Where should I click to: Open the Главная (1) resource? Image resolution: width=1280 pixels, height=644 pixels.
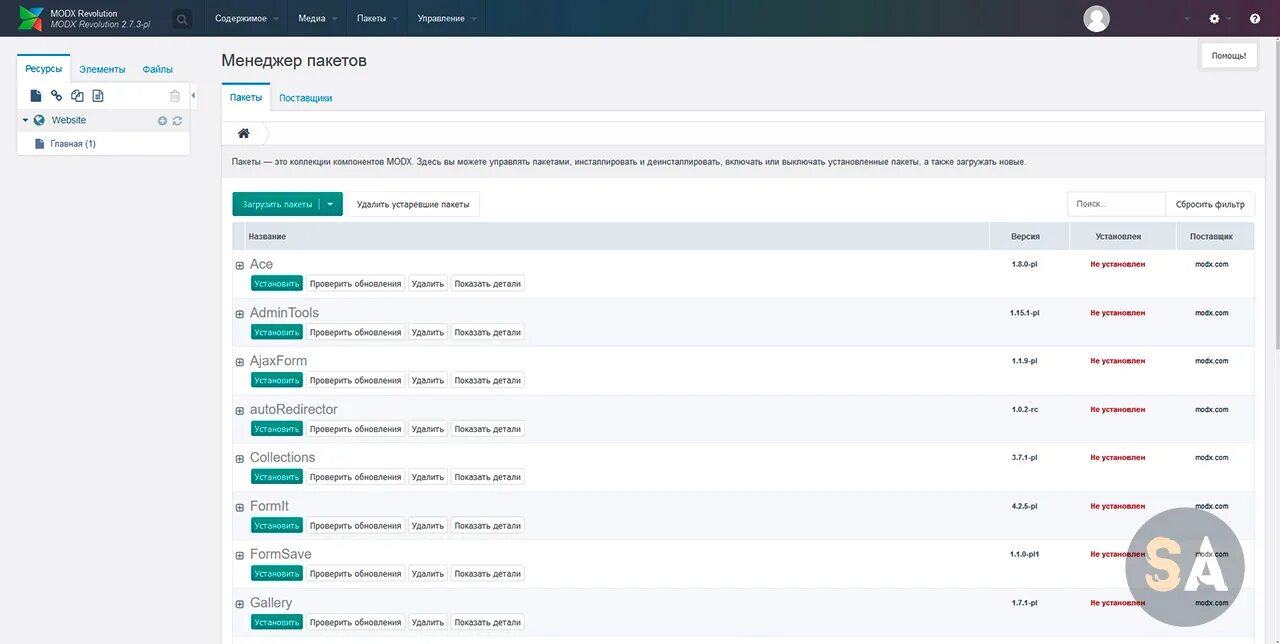[x=73, y=144]
